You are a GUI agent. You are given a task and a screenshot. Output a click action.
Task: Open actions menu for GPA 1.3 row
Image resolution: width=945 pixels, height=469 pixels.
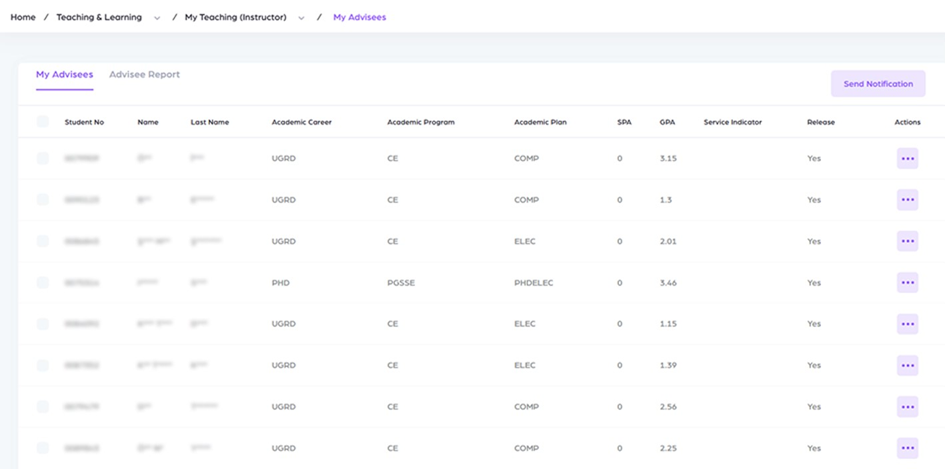point(907,200)
